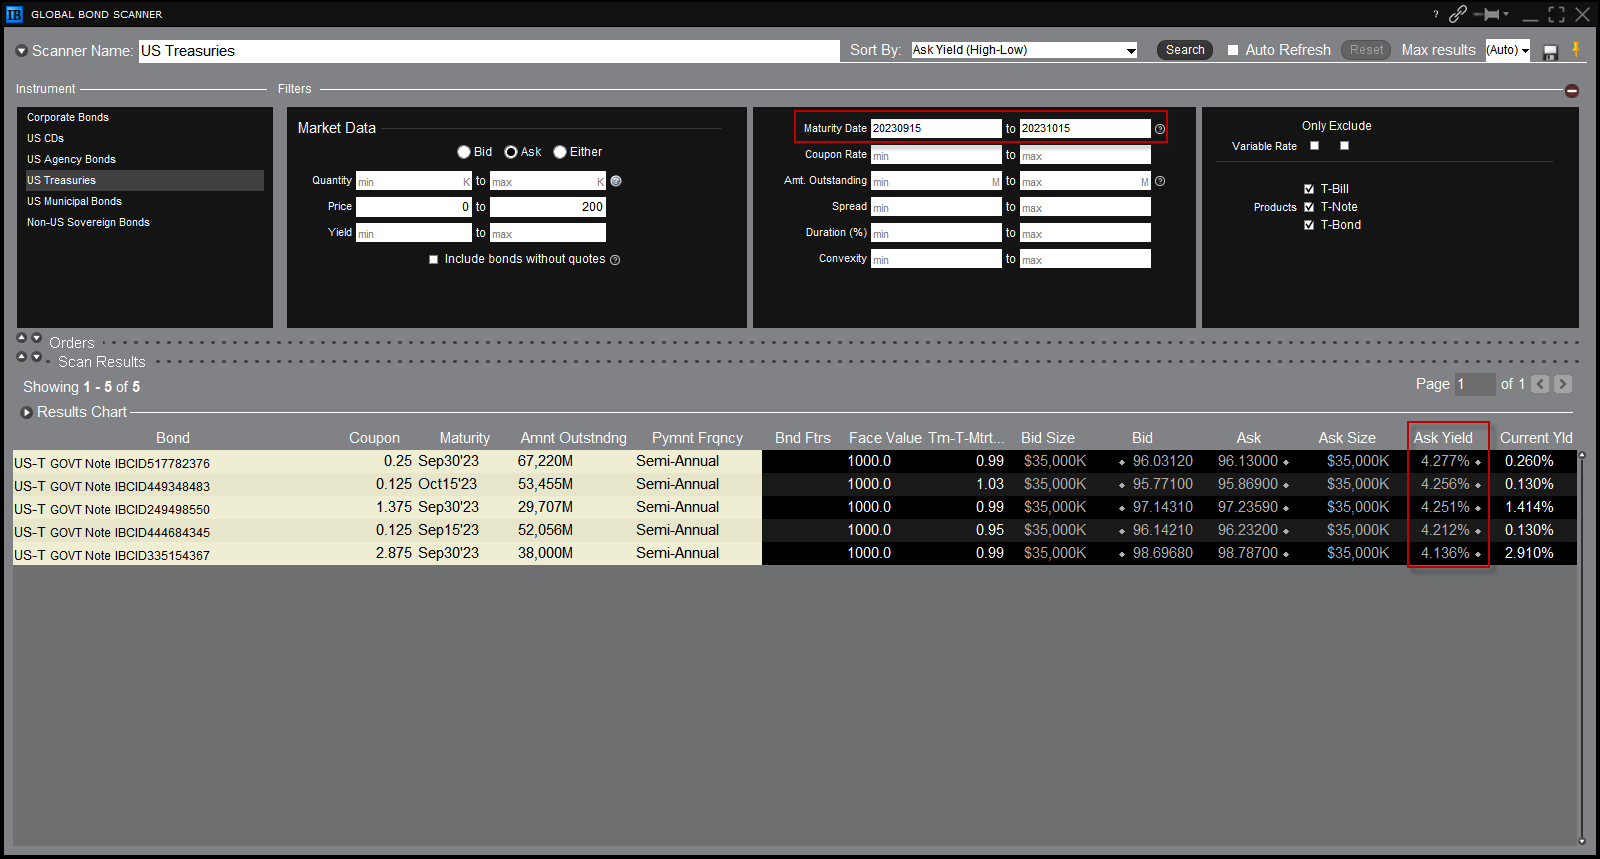This screenshot has height=859, width=1600.
Task: Click the Yield min field
Action: 414,233
